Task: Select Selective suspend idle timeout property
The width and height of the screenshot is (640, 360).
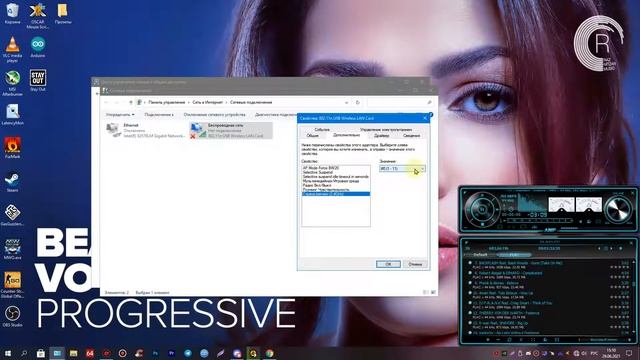Action: pyautogui.click(x=336, y=176)
